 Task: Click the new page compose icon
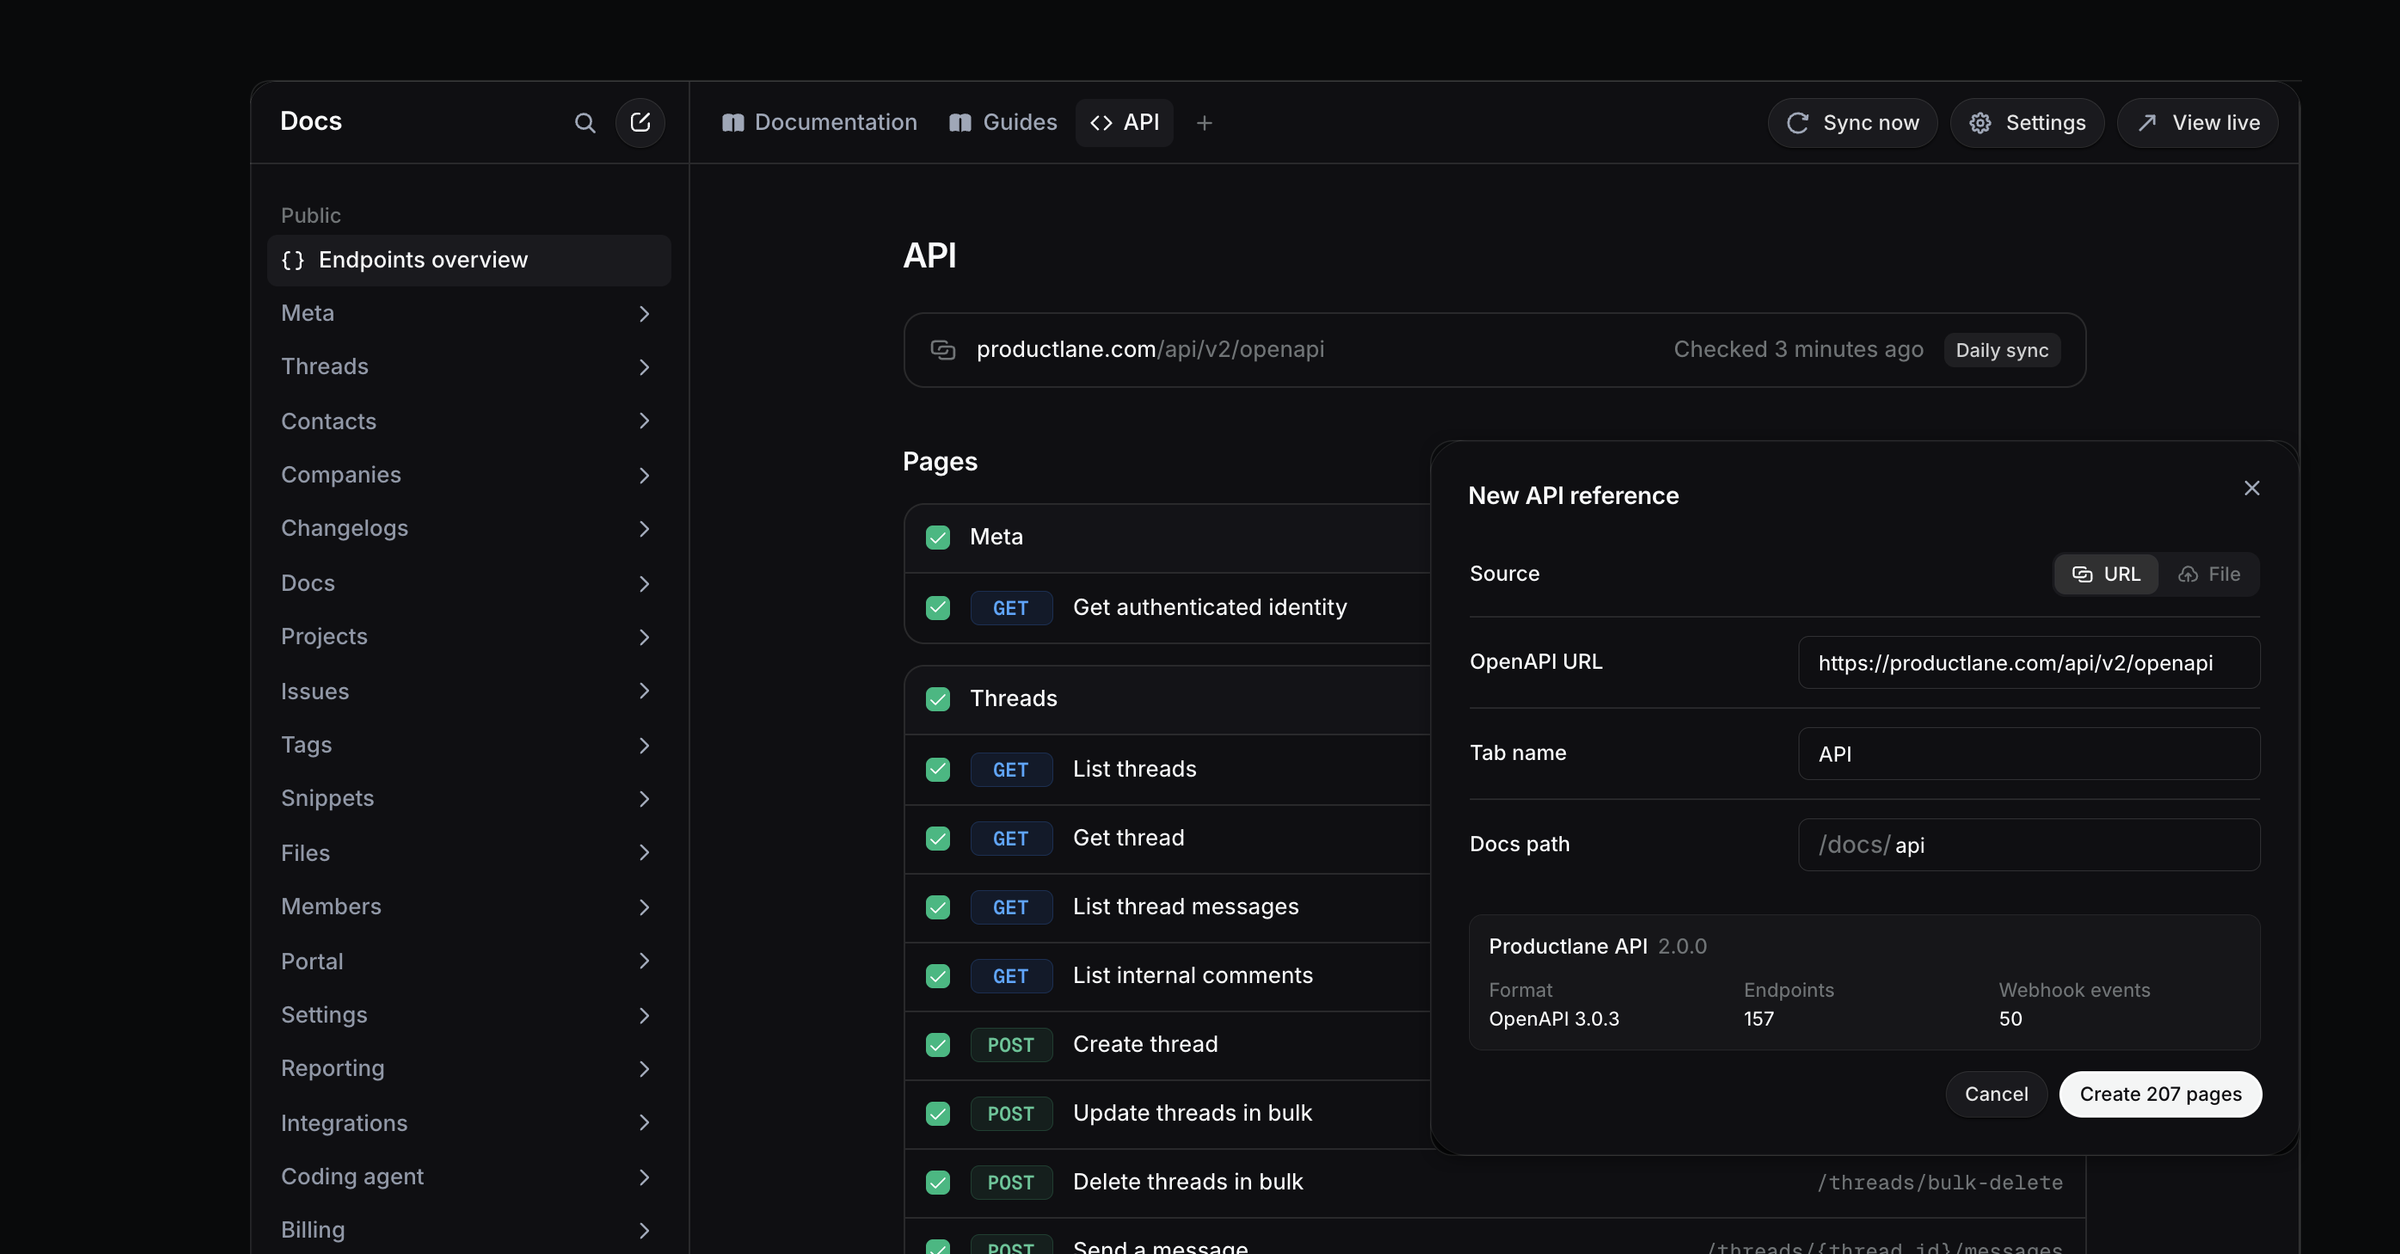pos(640,123)
